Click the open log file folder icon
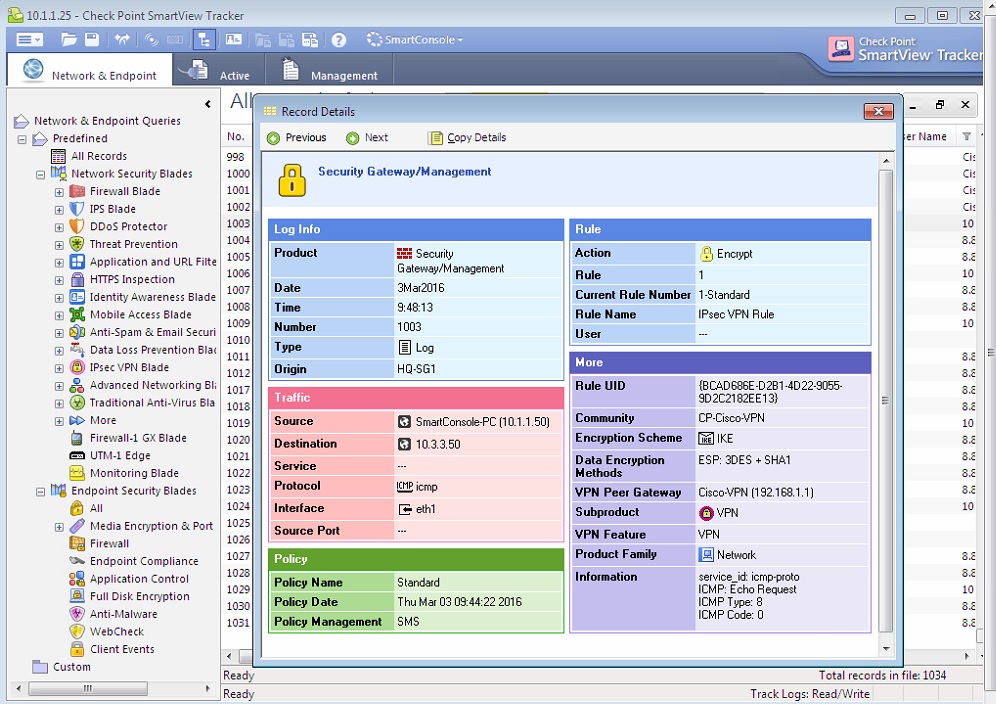The image size is (996, 704). click(69, 40)
